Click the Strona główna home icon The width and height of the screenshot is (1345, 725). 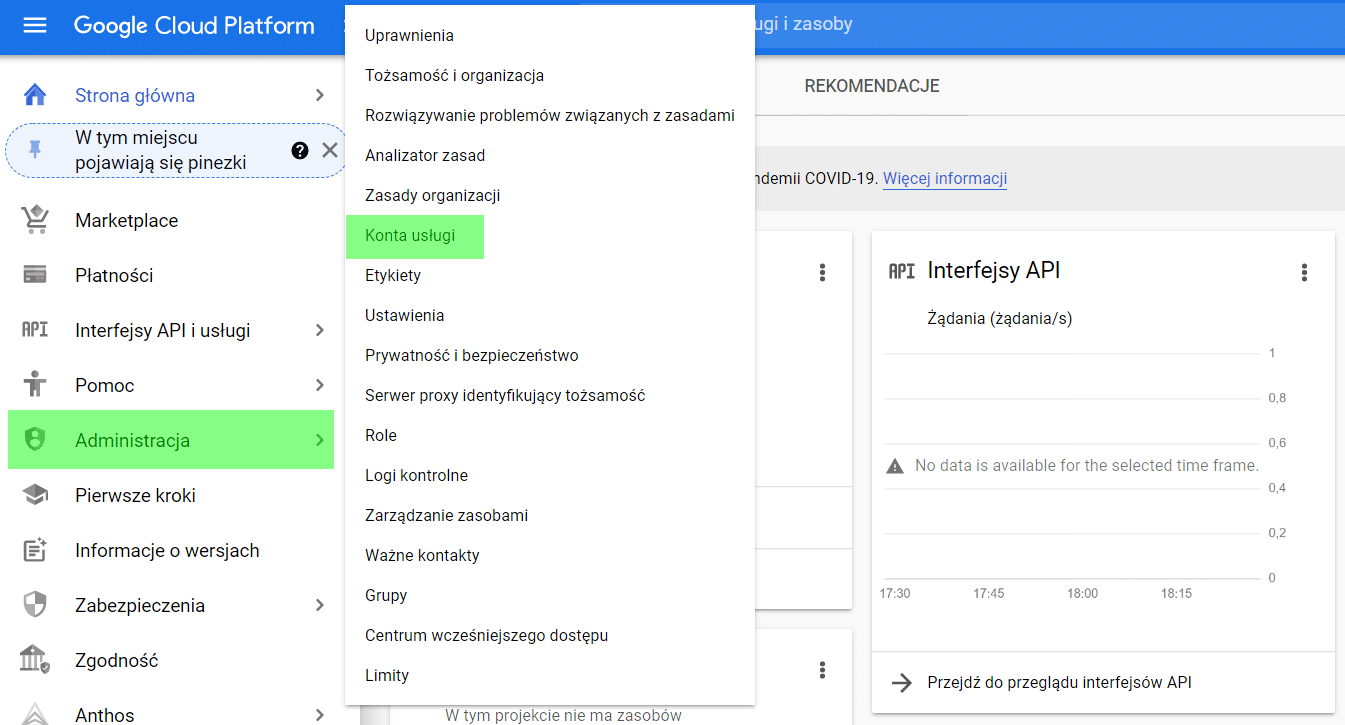(35, 95)
